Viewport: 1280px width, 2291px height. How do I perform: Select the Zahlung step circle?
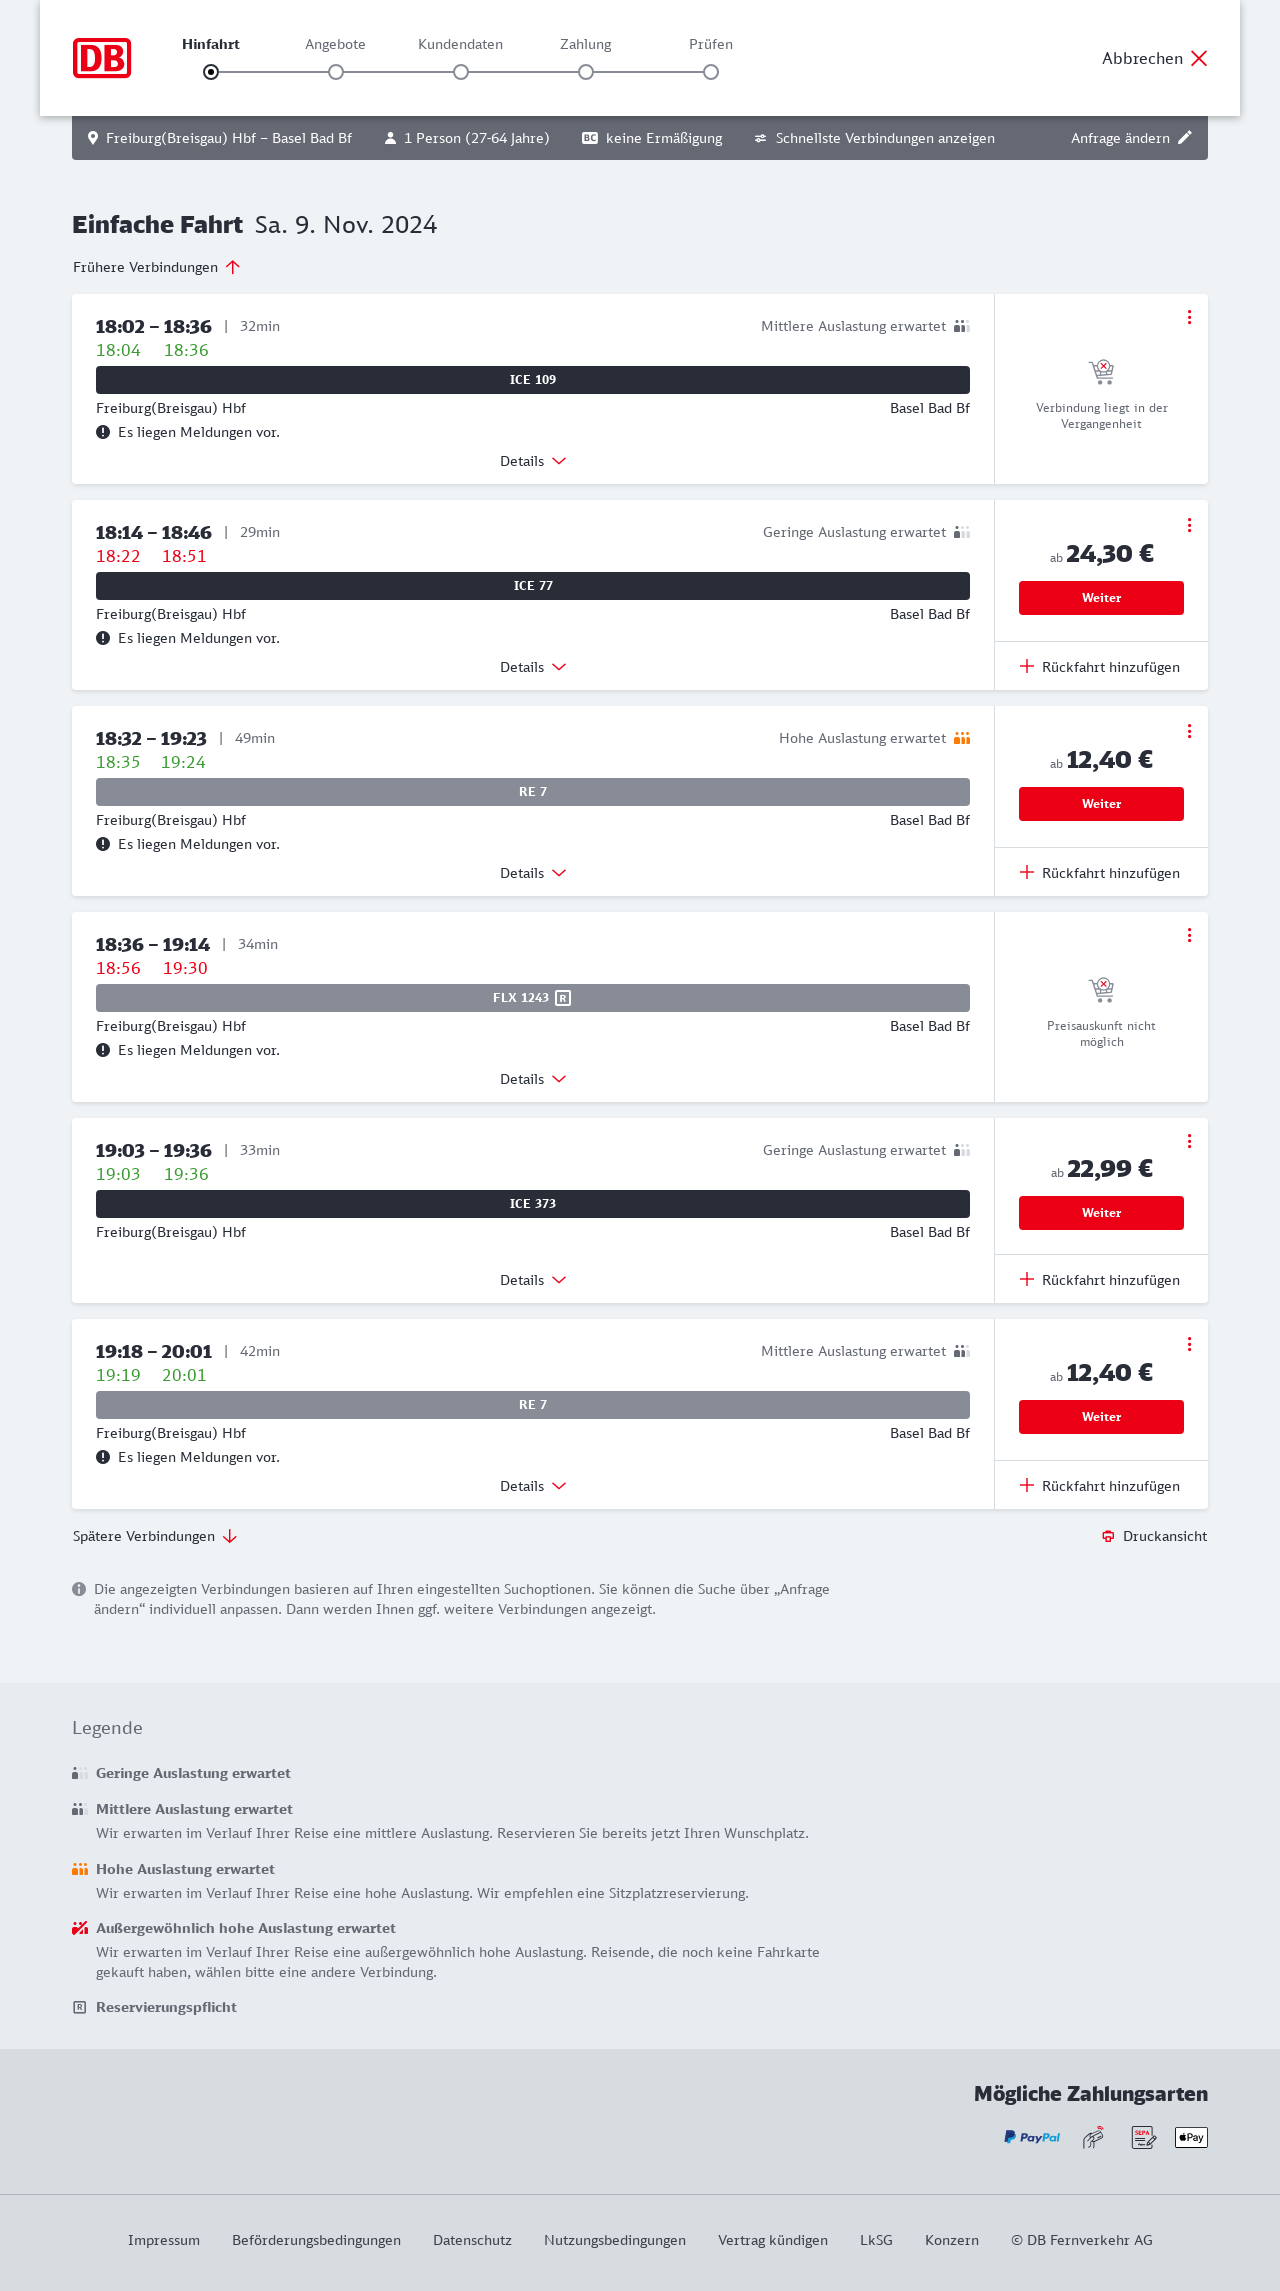click(x=586, y=72)
